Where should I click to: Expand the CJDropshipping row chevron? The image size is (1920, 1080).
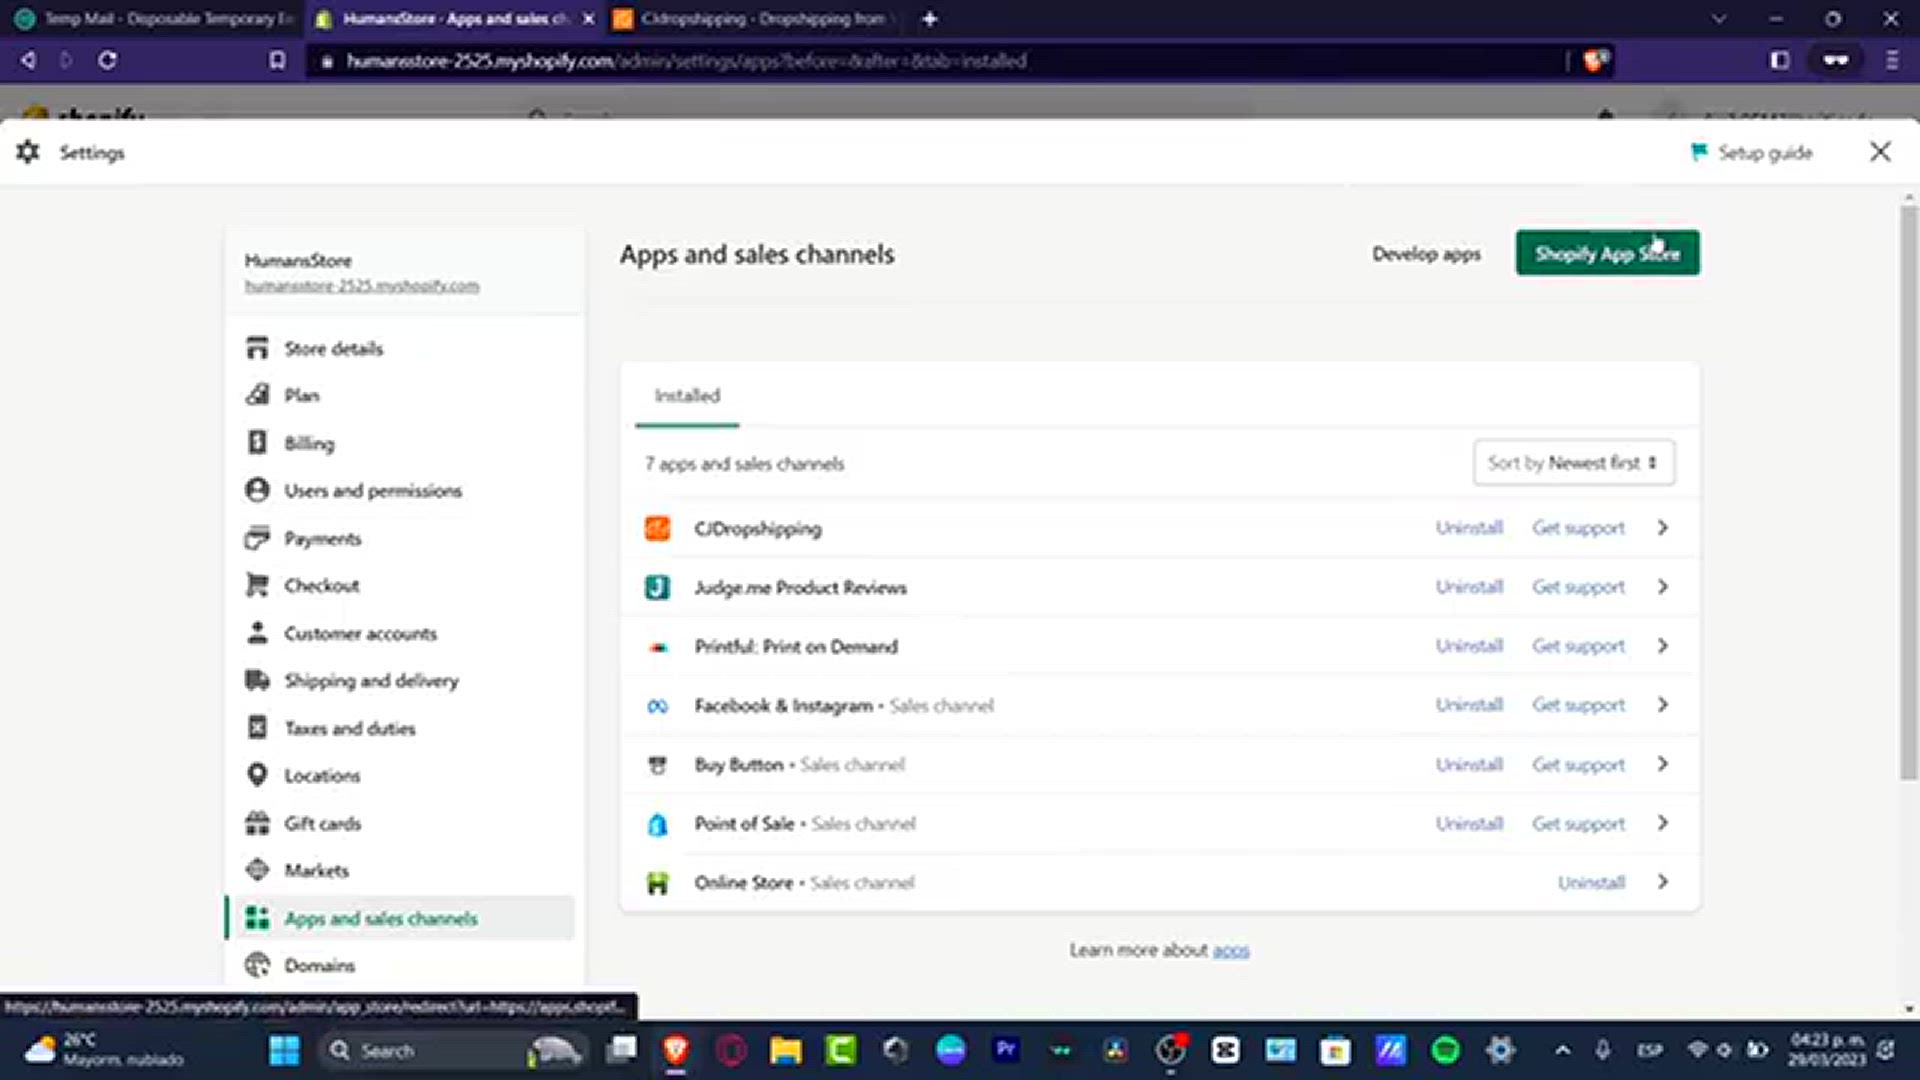[1662, 527]
